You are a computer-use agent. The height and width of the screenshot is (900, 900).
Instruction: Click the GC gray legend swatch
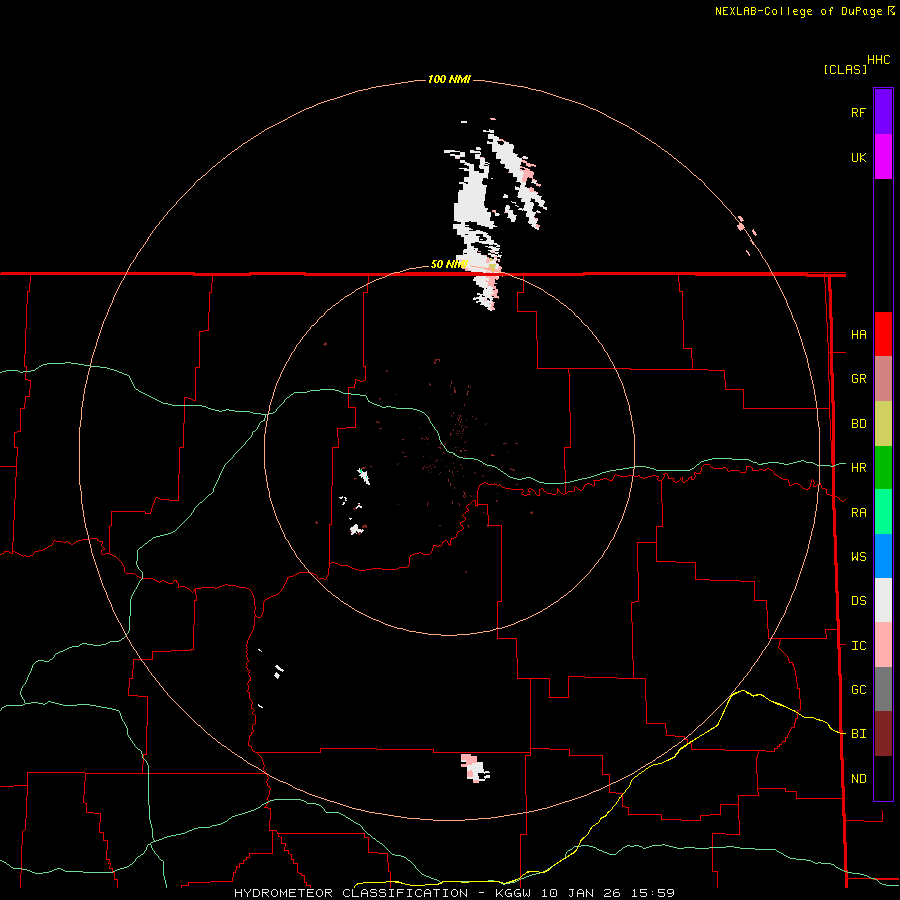click(883, 689)
